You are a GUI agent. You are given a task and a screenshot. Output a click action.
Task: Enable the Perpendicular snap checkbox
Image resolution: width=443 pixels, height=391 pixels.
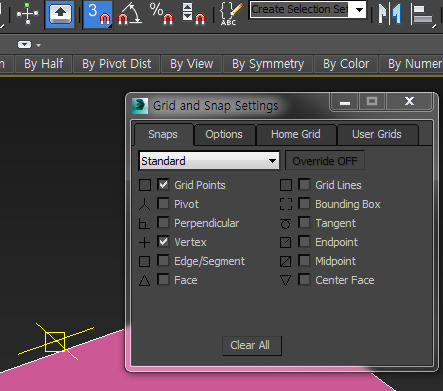tap(163, 222)
